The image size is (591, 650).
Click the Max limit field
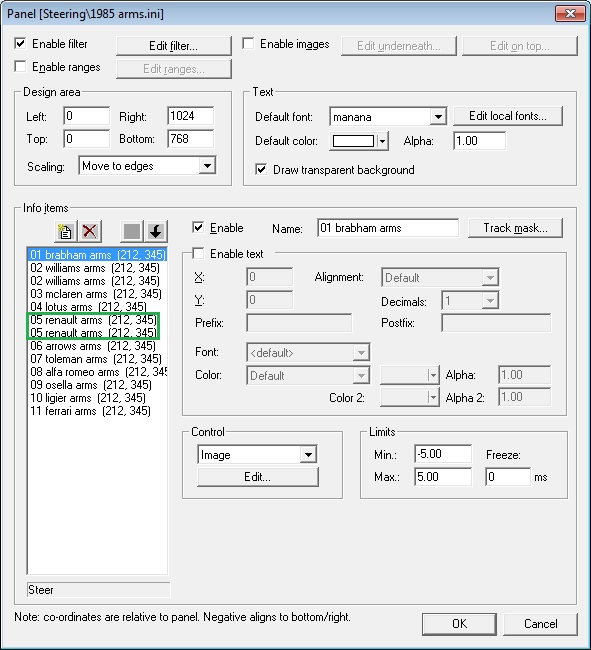[443, 477]
